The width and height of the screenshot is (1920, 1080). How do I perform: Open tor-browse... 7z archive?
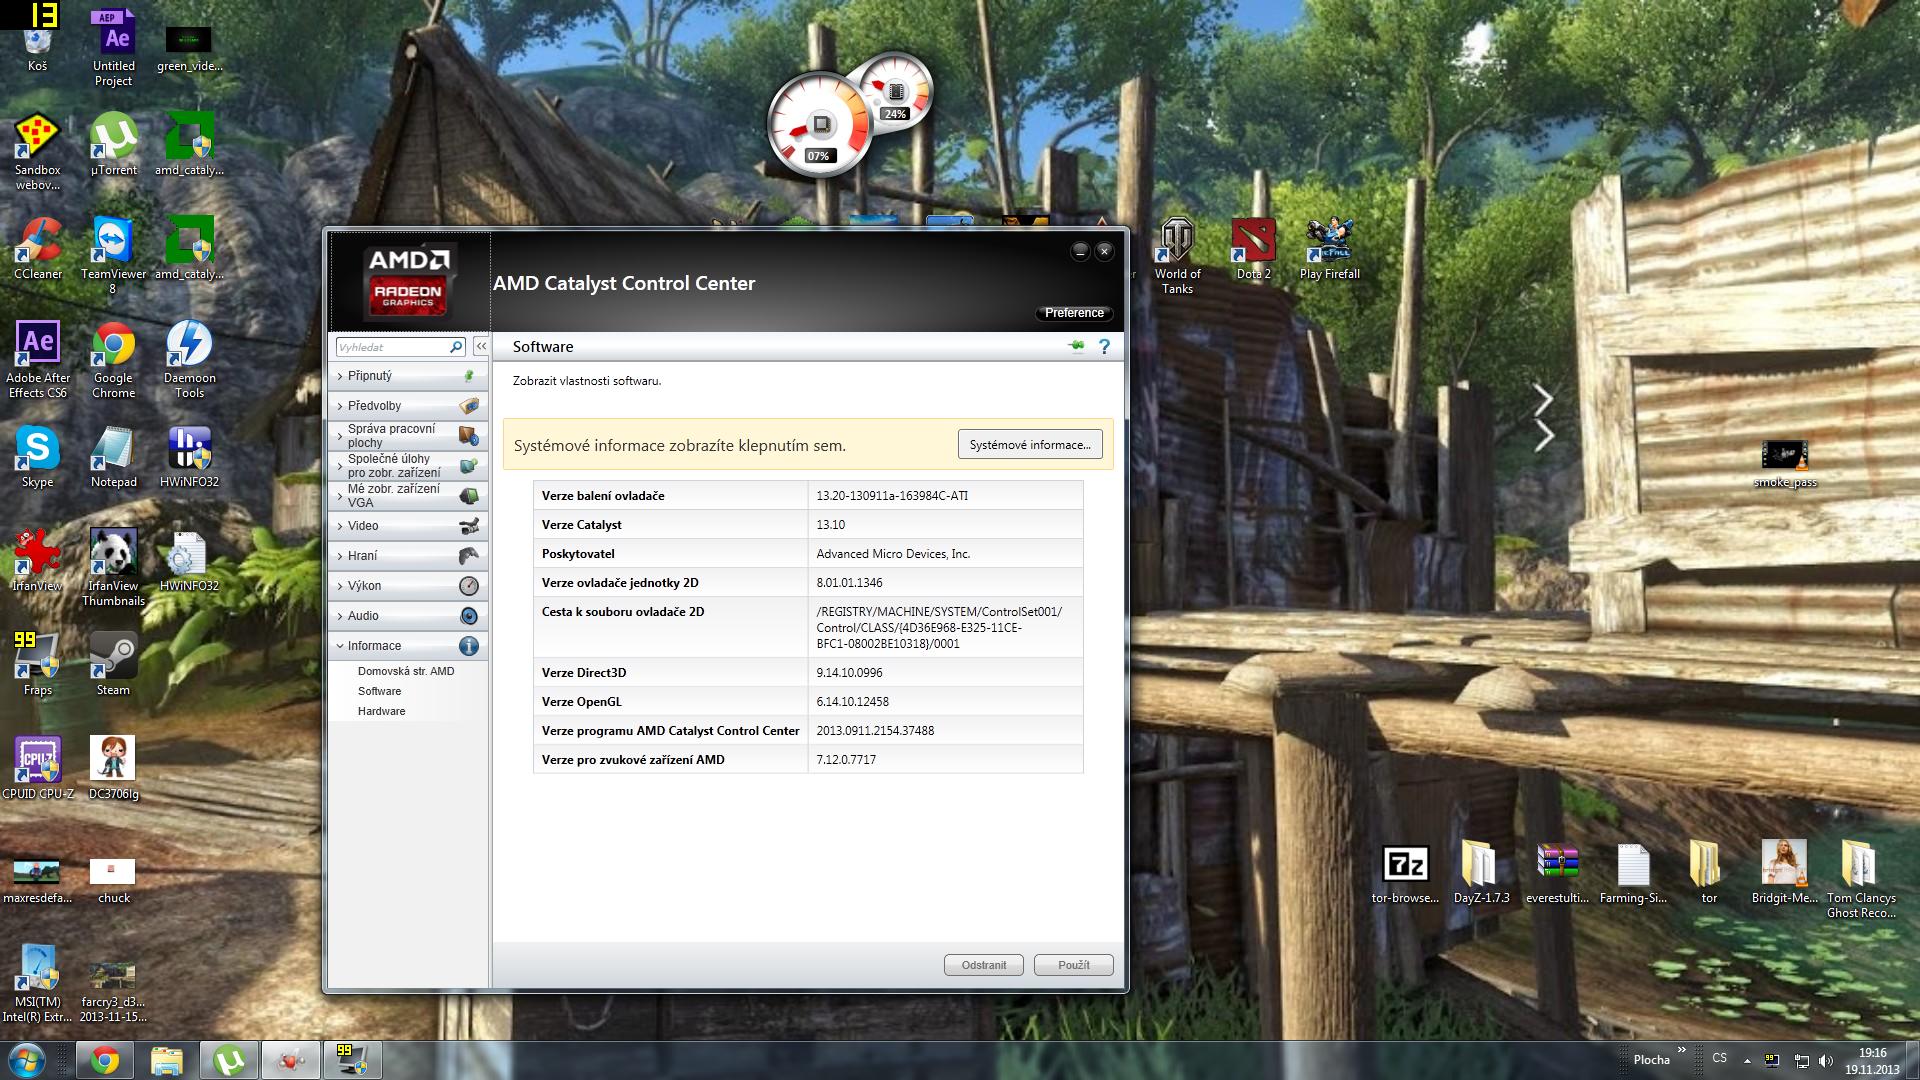(x=1405, y=874)
